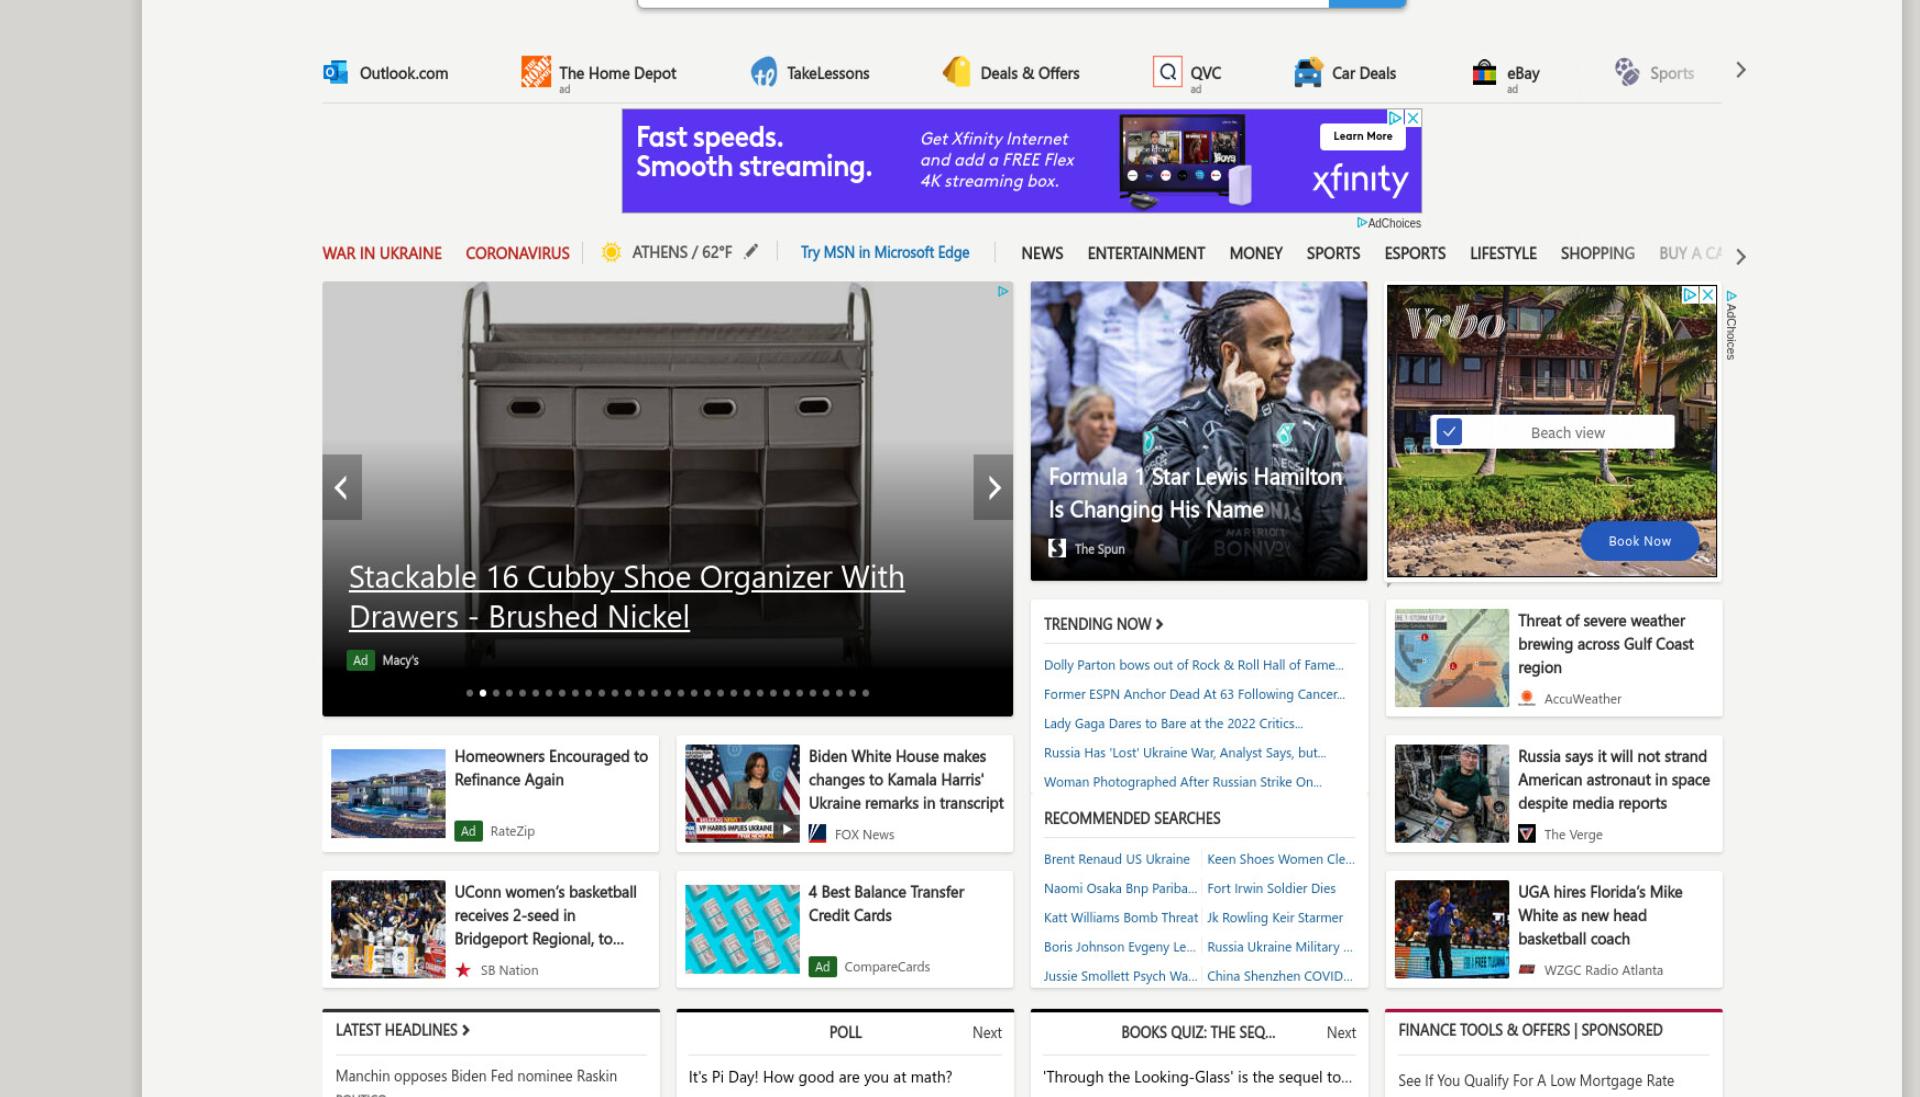The height and width of the screenshot is (1097, 1920).
Task: Click The Verge source icon
Action: click(x=1526, y=834)
